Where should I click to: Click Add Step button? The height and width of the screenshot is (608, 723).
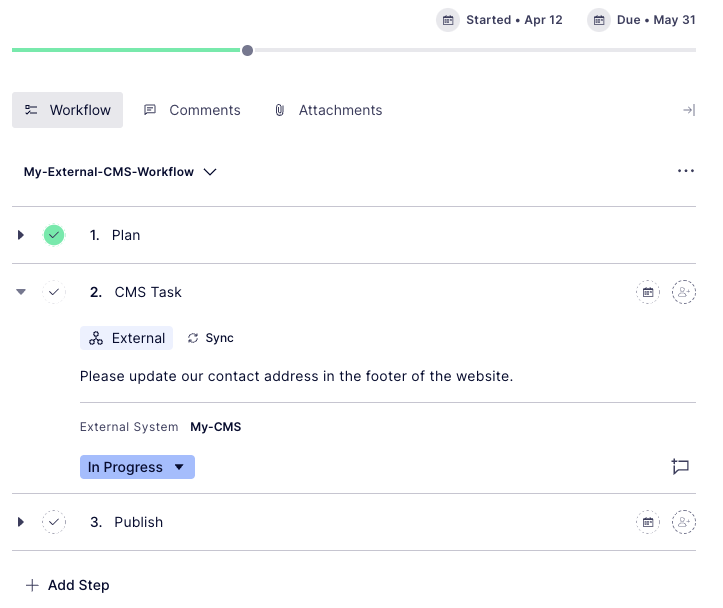(67, 585)
